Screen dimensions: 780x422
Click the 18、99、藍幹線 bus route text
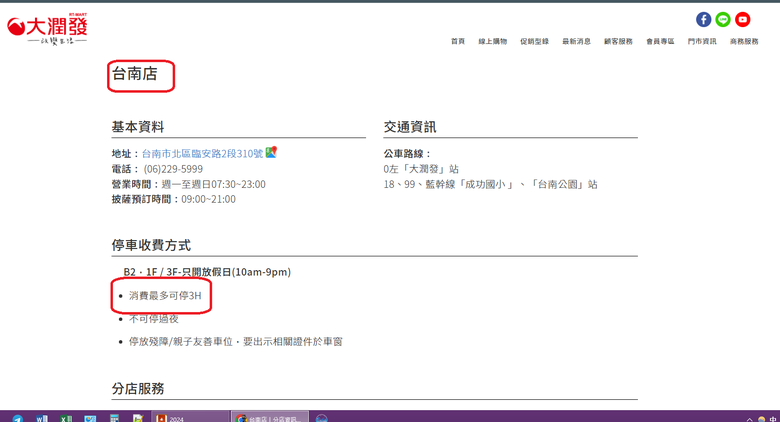(490, 185)
